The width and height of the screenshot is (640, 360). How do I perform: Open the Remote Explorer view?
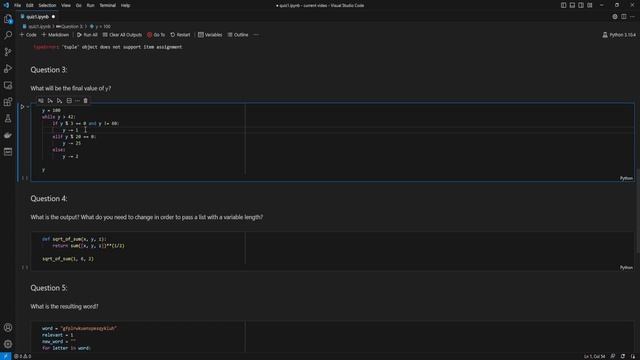coord(8,85)
